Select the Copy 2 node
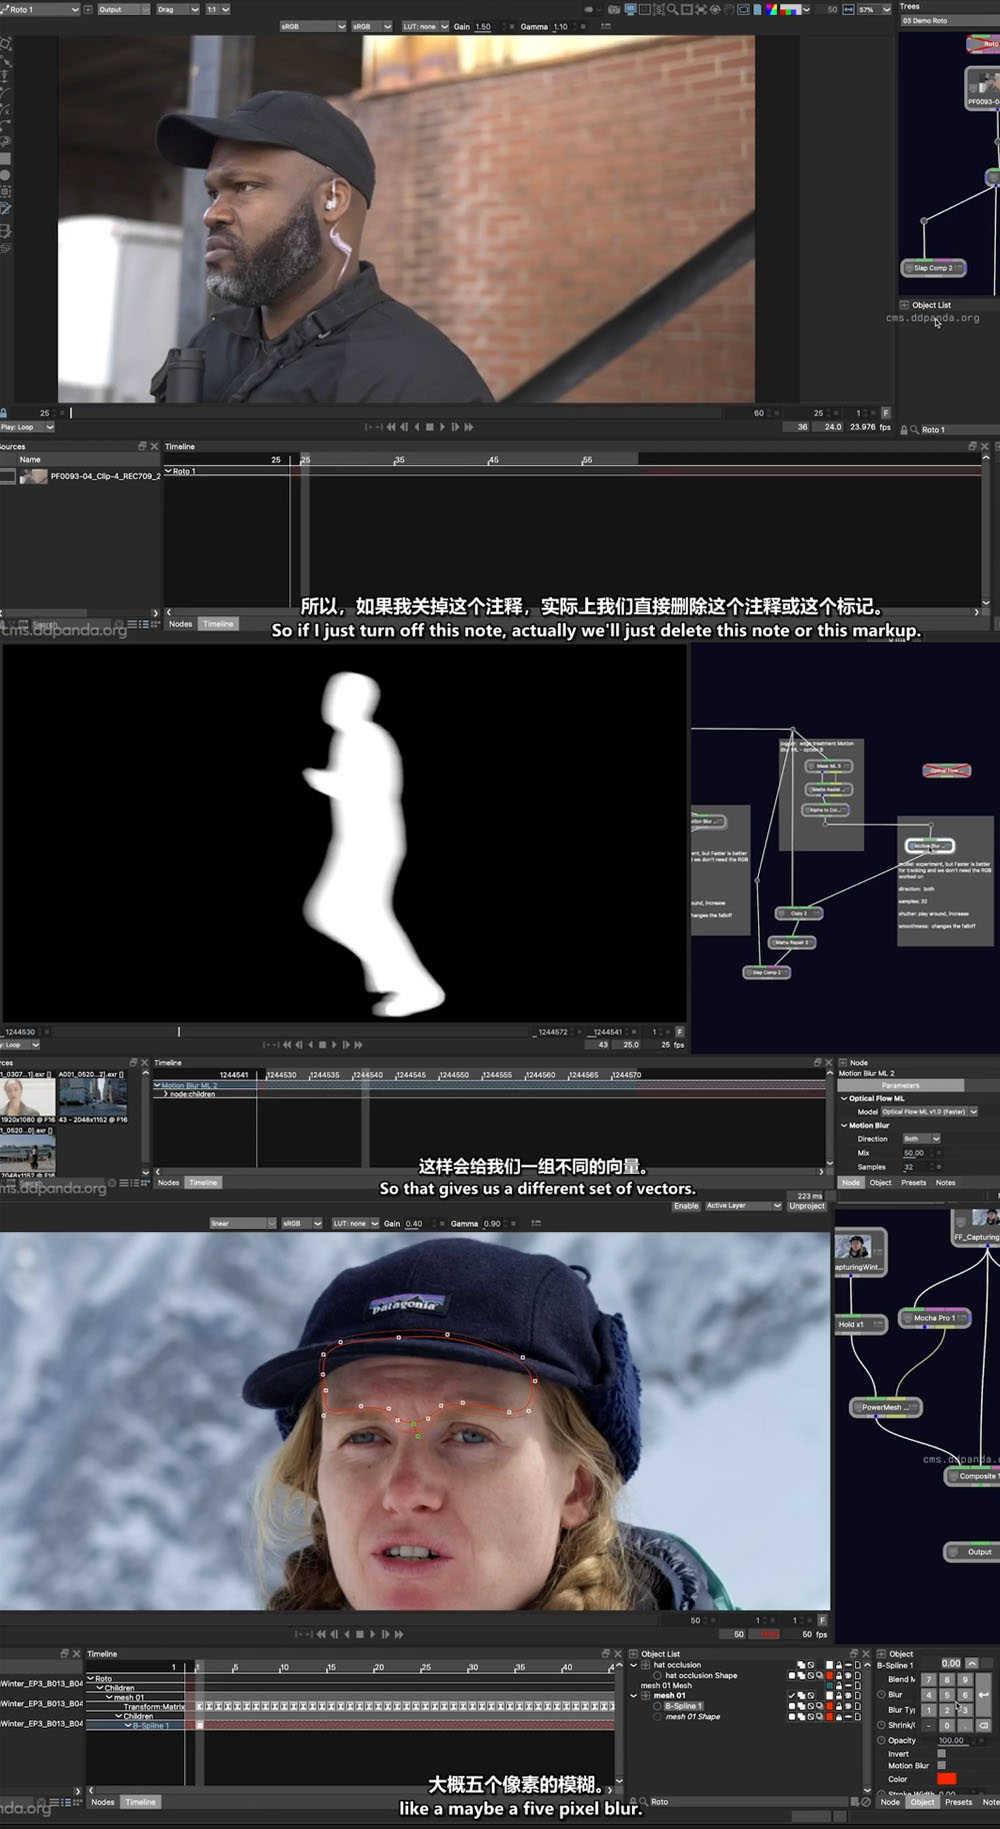The width and height of the screenshot is (1000, 1829). [x=799, y=913]
